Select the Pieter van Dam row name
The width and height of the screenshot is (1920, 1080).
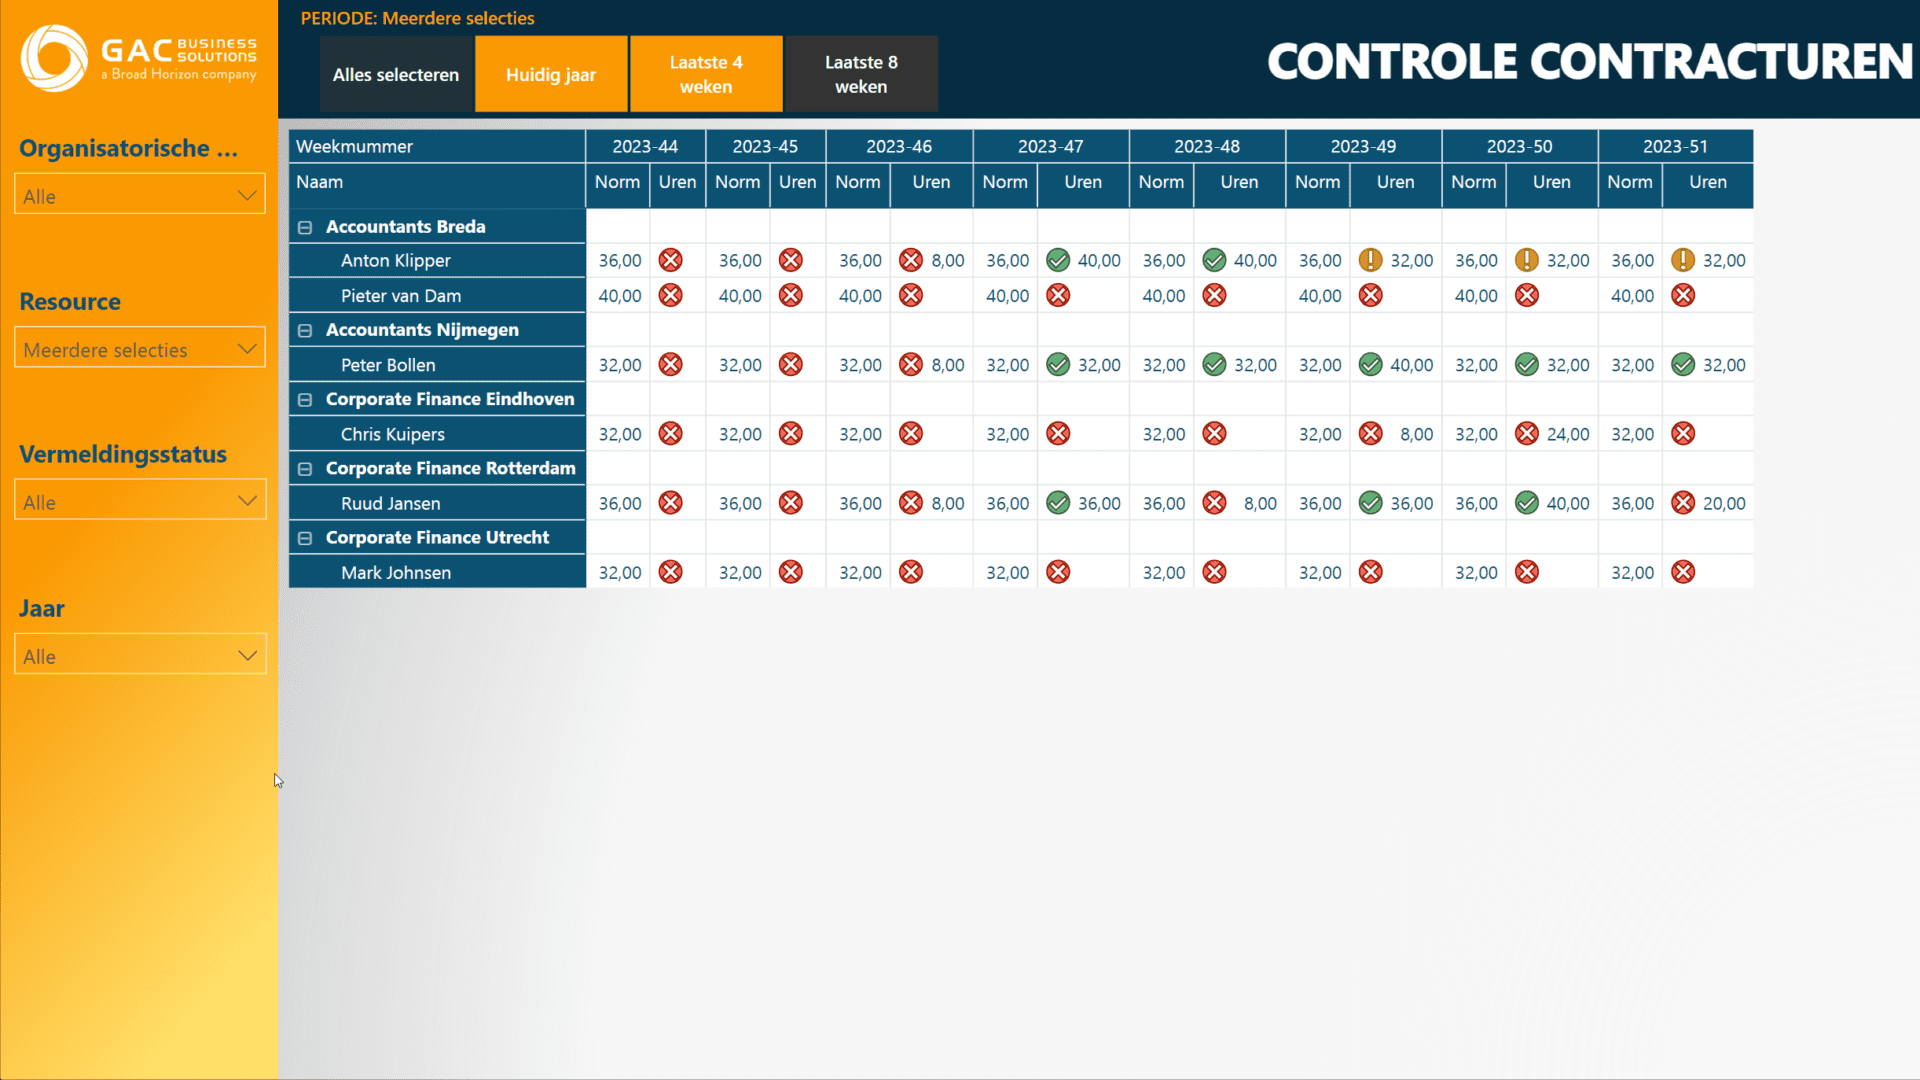click(x=401, y=296)
